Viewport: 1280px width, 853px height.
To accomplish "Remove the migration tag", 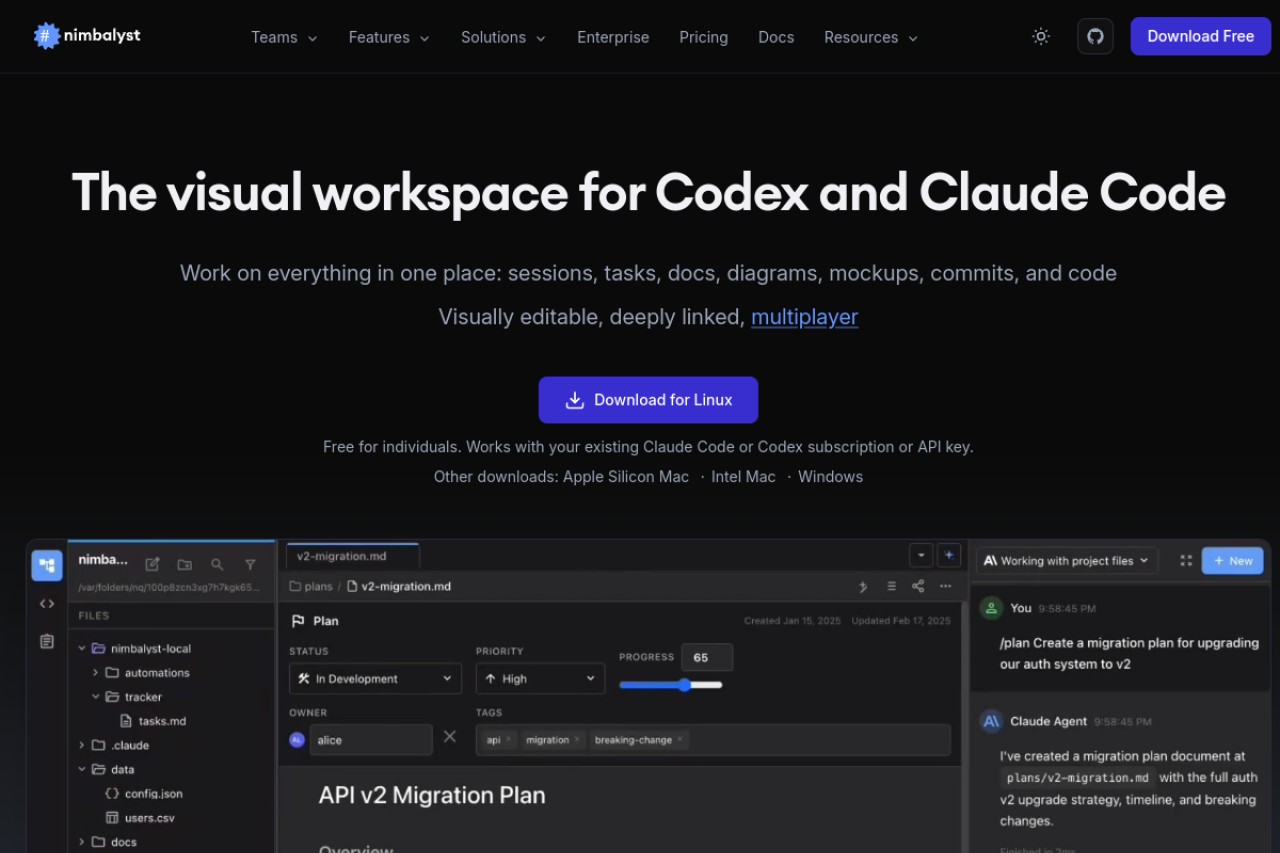I will [x=577, y=740].
